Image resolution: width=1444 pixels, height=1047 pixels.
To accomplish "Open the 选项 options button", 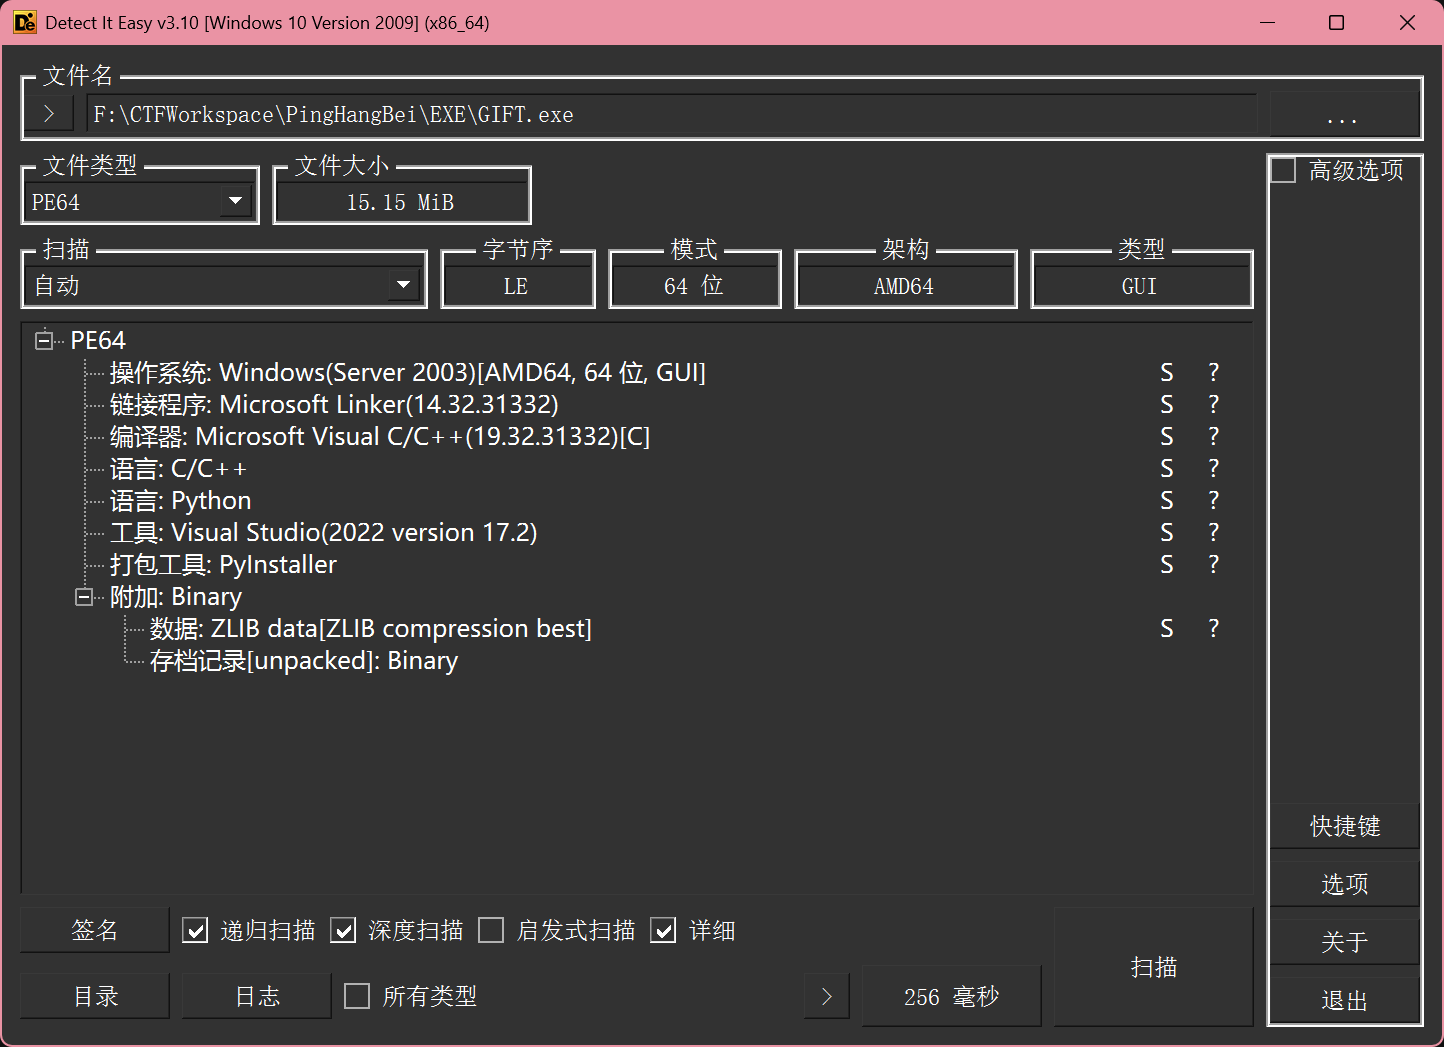I will 1345,884.
